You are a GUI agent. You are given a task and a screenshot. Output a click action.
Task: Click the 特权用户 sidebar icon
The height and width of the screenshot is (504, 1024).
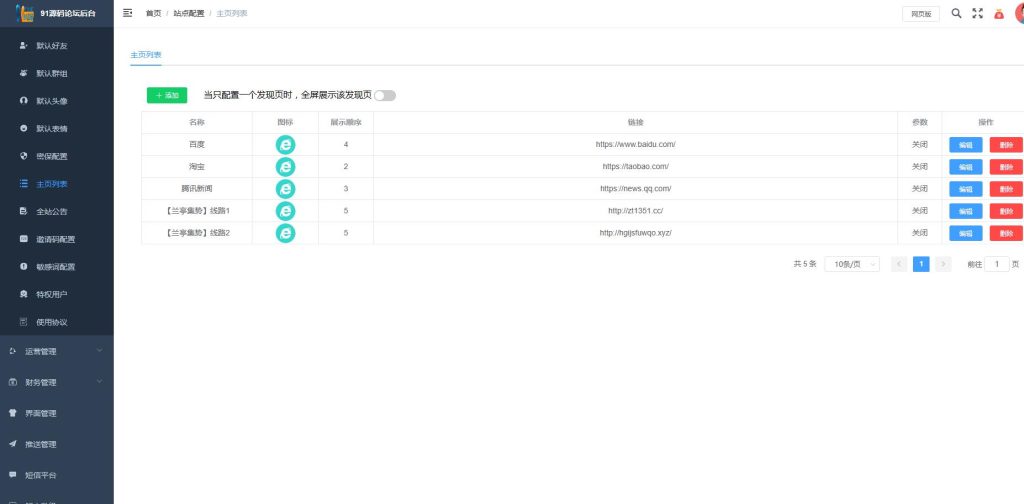(x=24, y=294)
